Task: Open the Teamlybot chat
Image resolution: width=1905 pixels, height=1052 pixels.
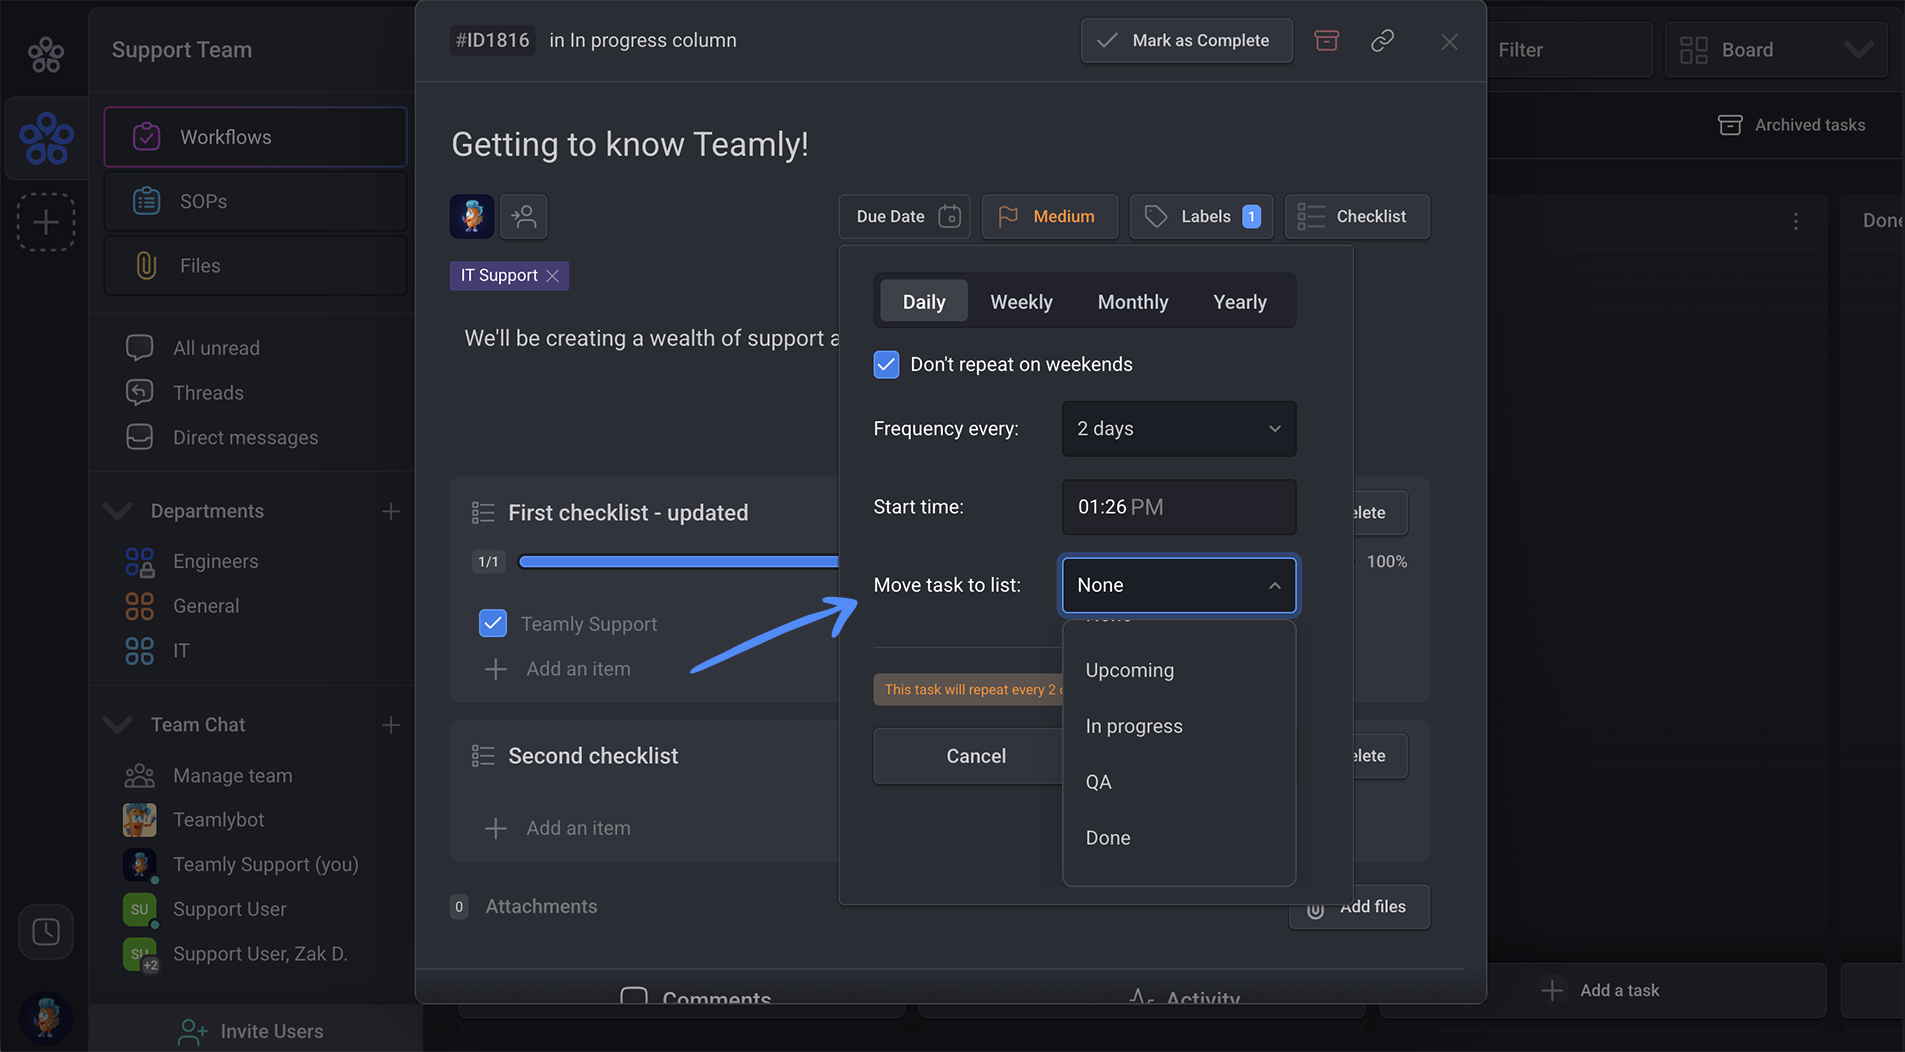Action: pos(219,820)
